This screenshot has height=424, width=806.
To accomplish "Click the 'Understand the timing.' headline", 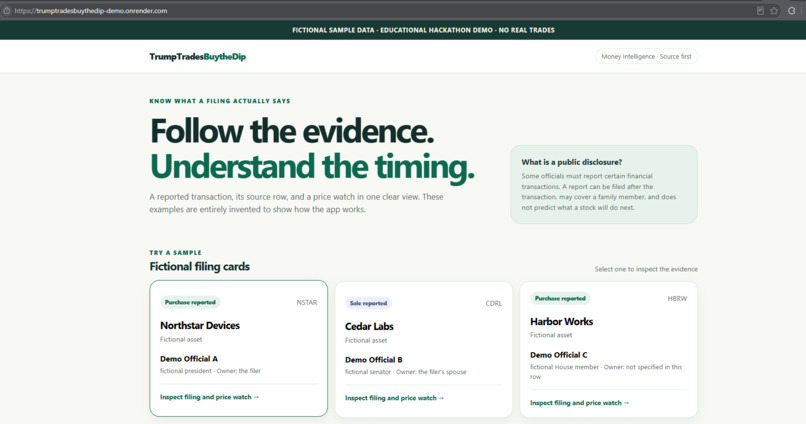I will tap(312, 167).
